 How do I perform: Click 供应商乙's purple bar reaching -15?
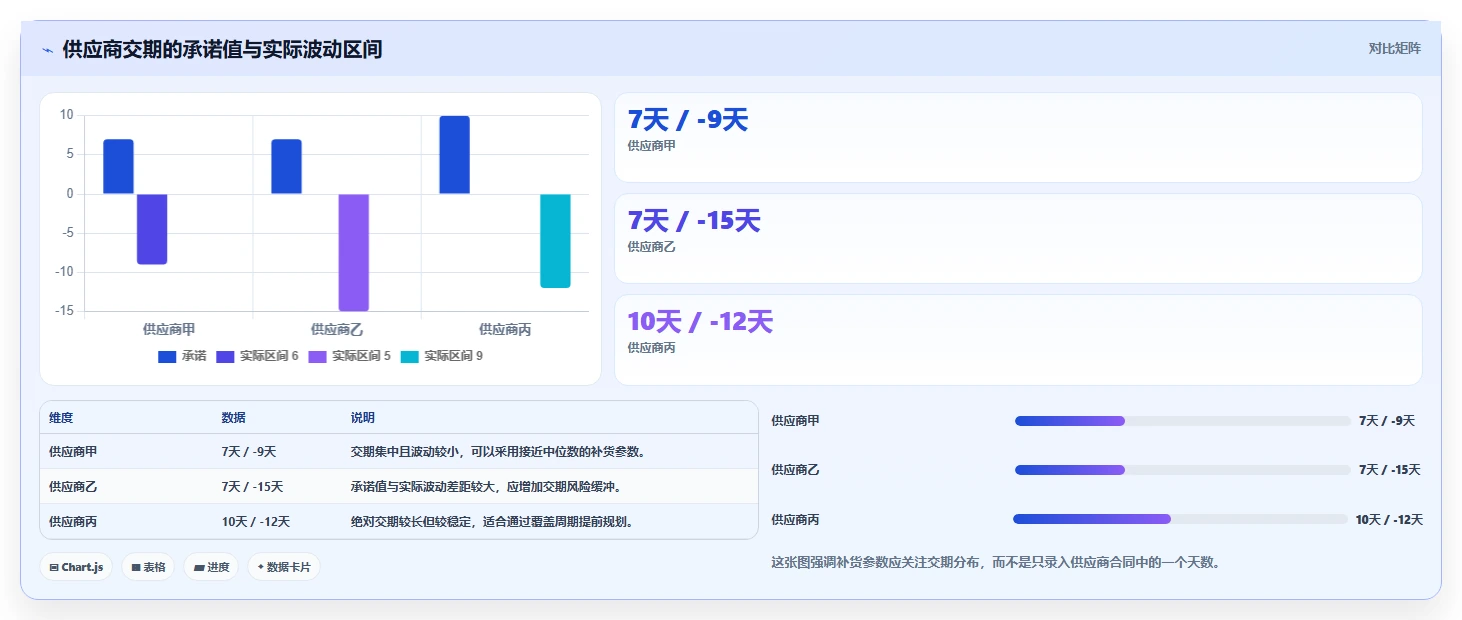click(354, 252)
